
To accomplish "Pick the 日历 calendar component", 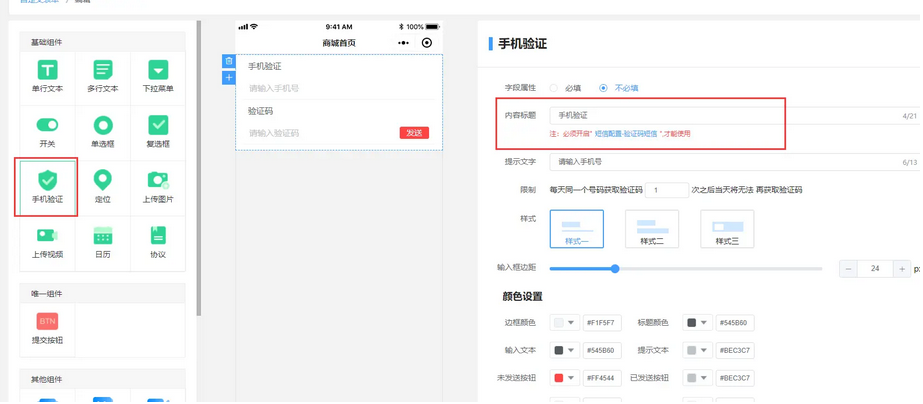I will pyautogui.click(x=102, y=237).
